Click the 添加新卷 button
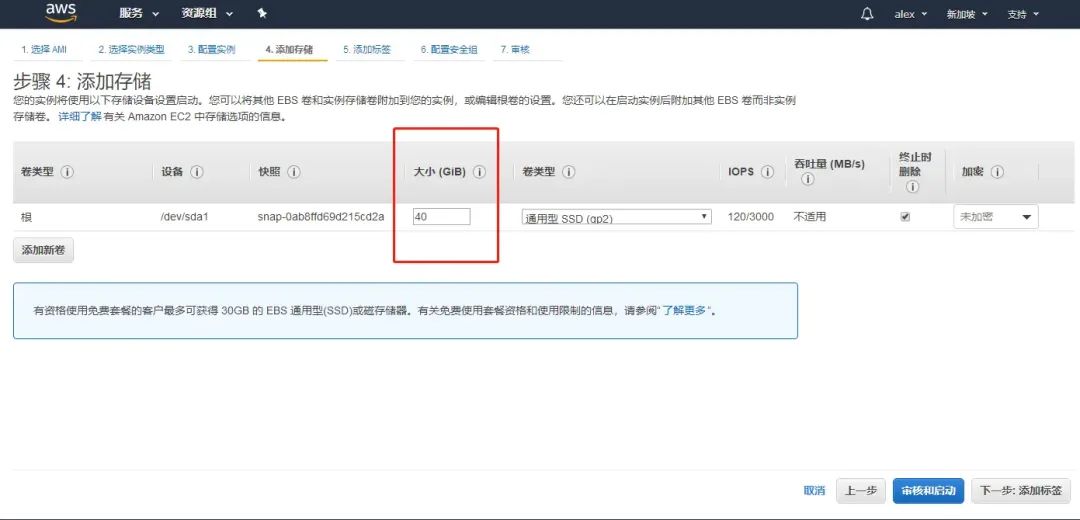 [x=43, y=250]
